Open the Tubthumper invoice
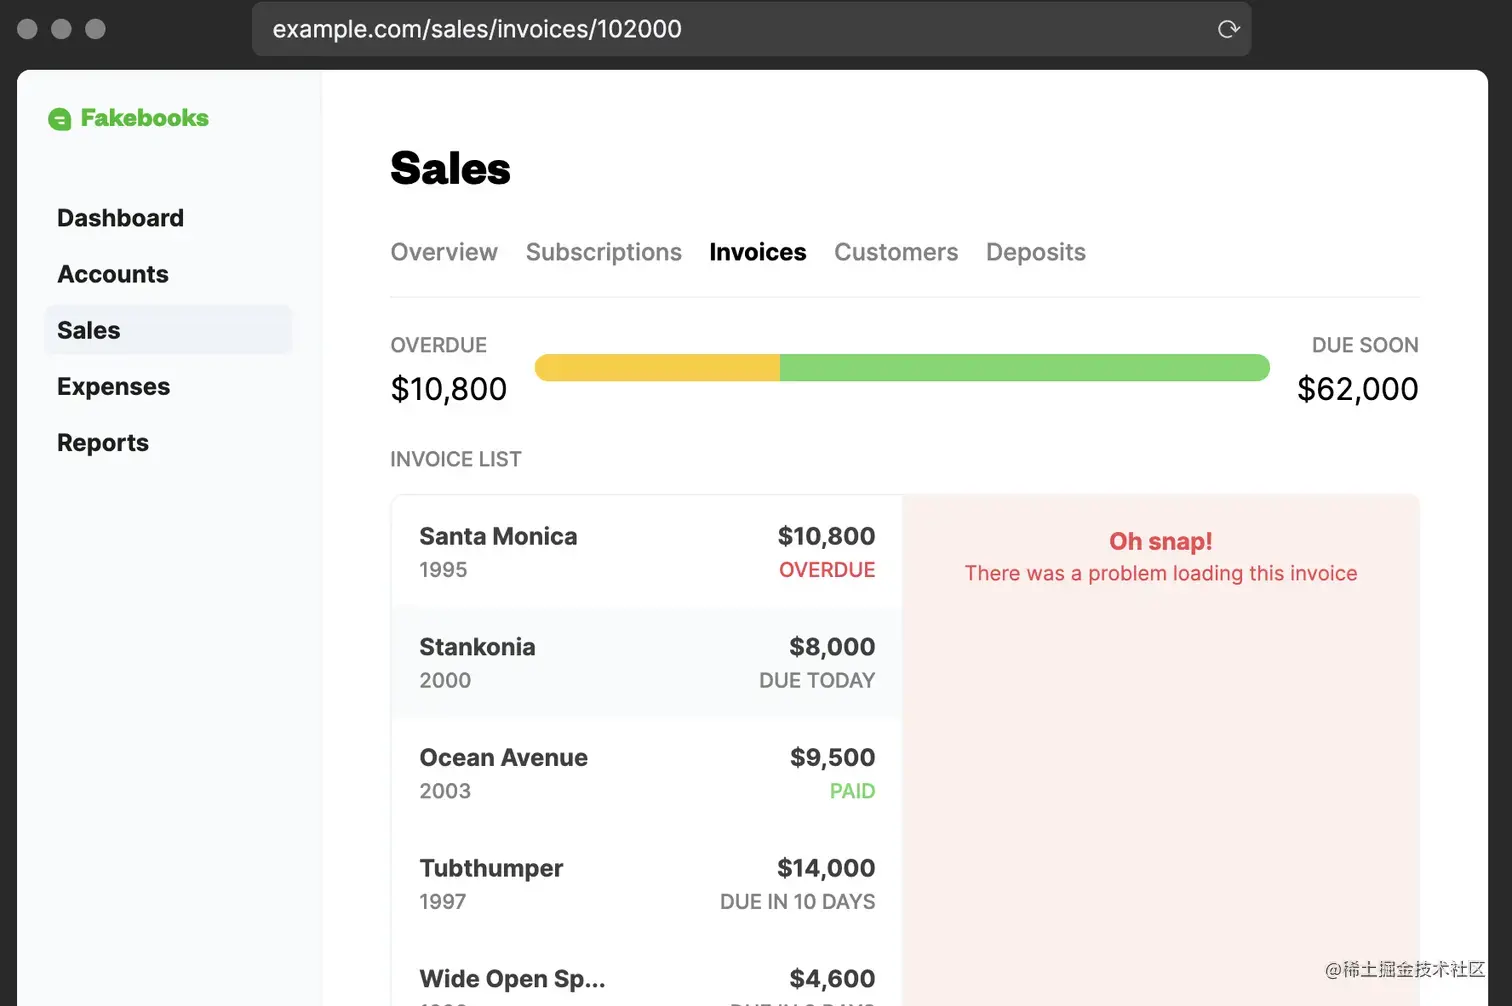 point(647,884)
